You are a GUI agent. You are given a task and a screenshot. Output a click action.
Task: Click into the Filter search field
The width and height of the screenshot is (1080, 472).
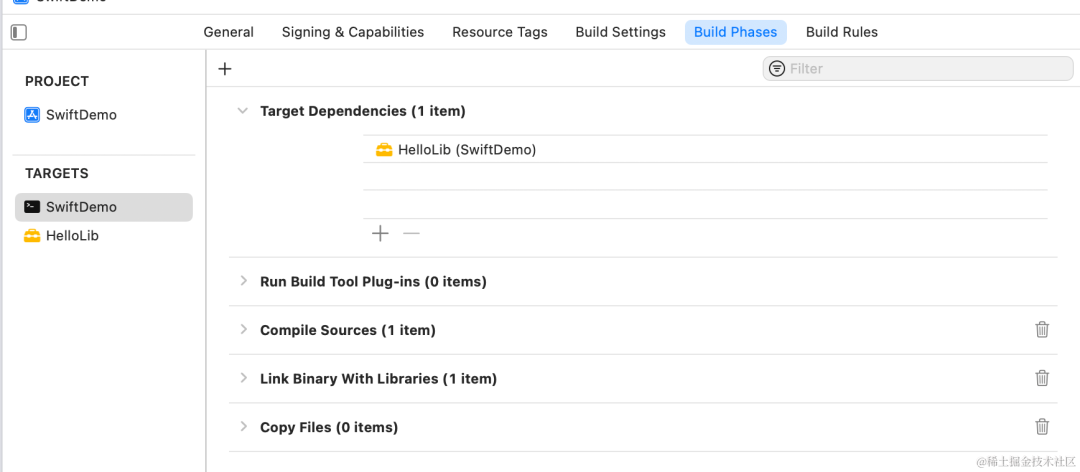(x=917, y=68)
